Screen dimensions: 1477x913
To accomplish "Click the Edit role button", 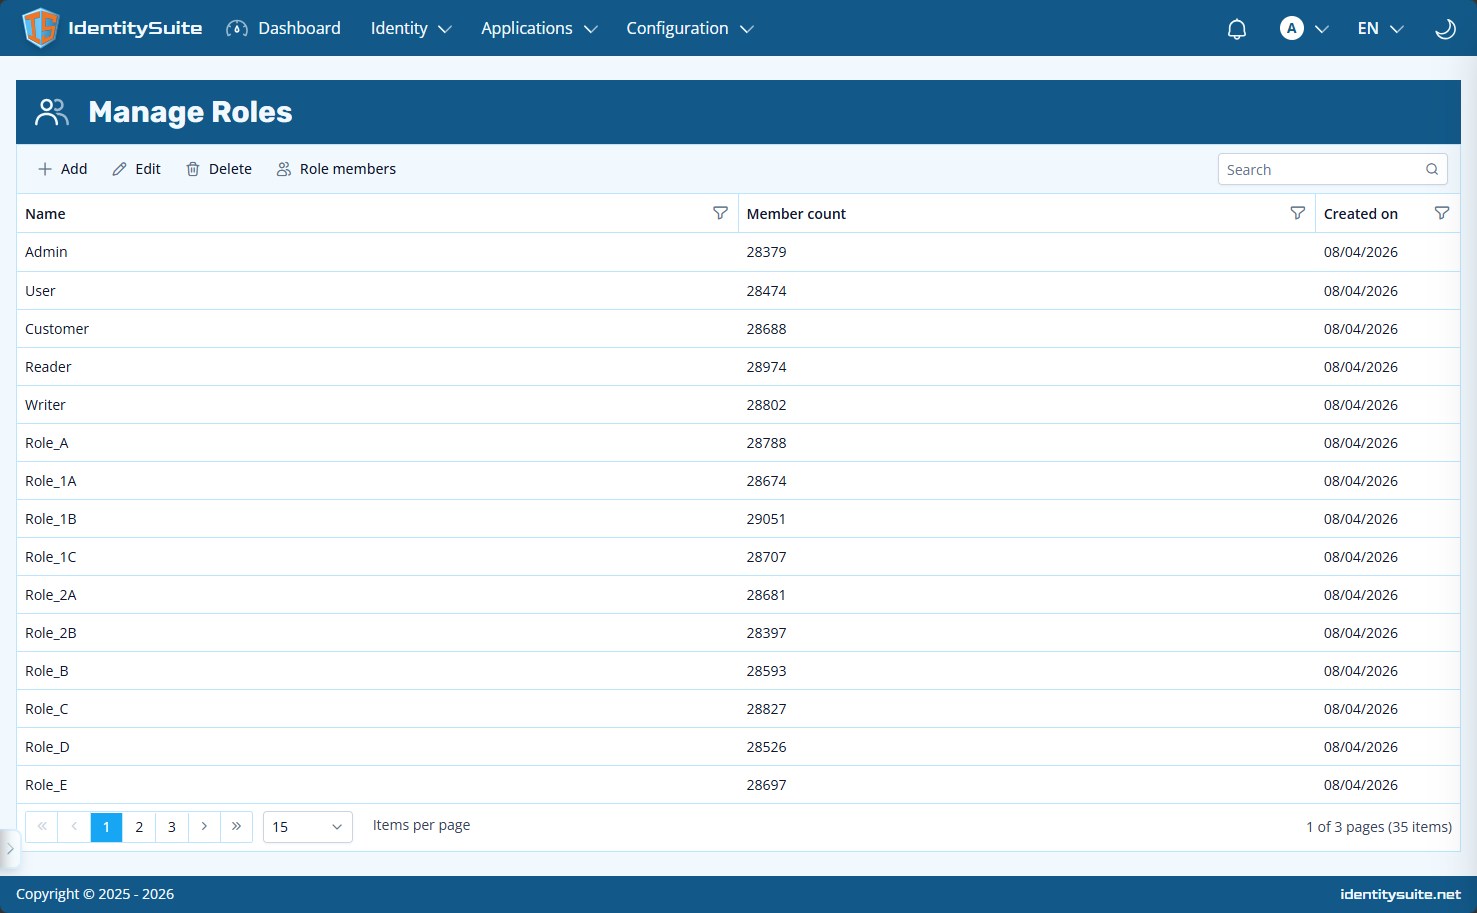I will (136, 169).
